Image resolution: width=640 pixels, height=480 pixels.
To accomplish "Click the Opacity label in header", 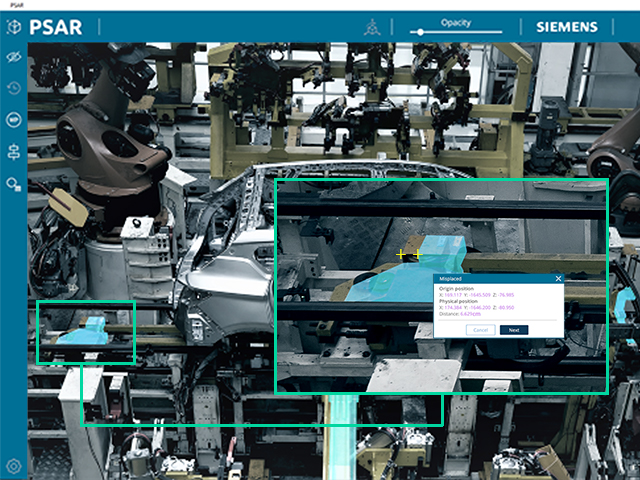I will pyautogui.click(x=456, y=22).
